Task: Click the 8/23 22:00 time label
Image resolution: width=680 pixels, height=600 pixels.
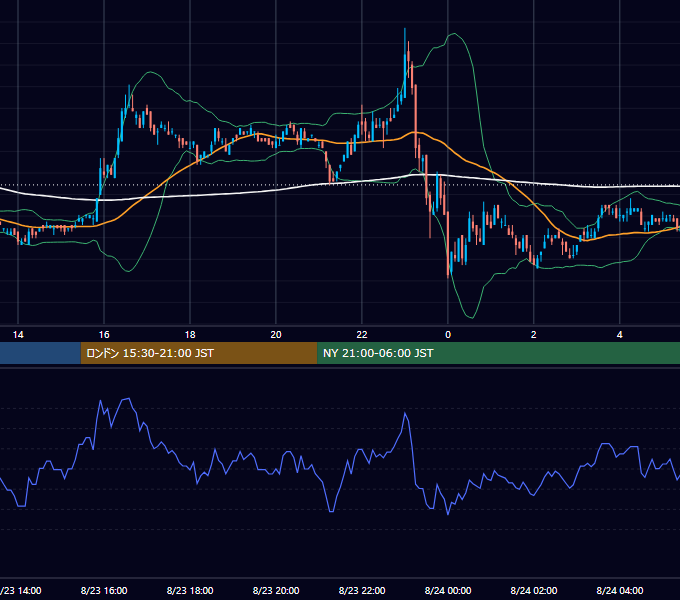Action: 362,590
